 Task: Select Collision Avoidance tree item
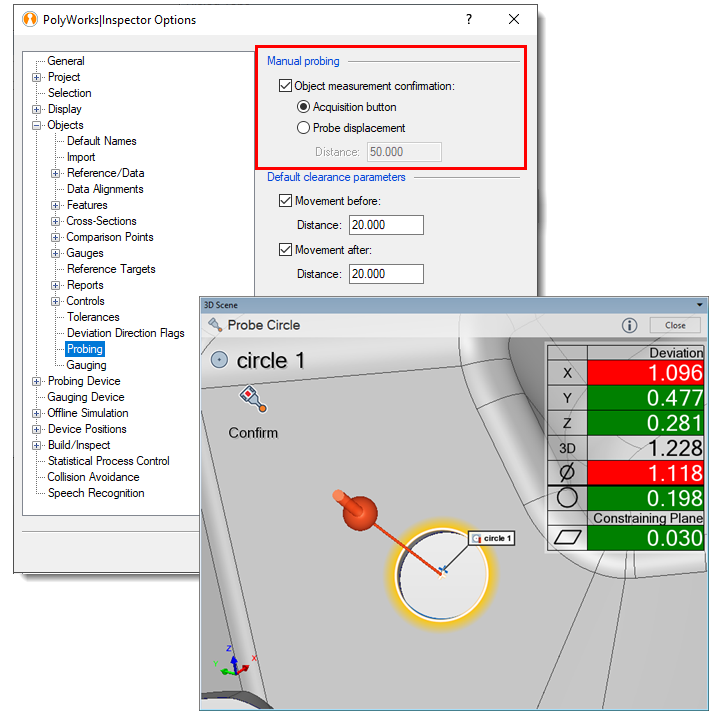[93, 477]
